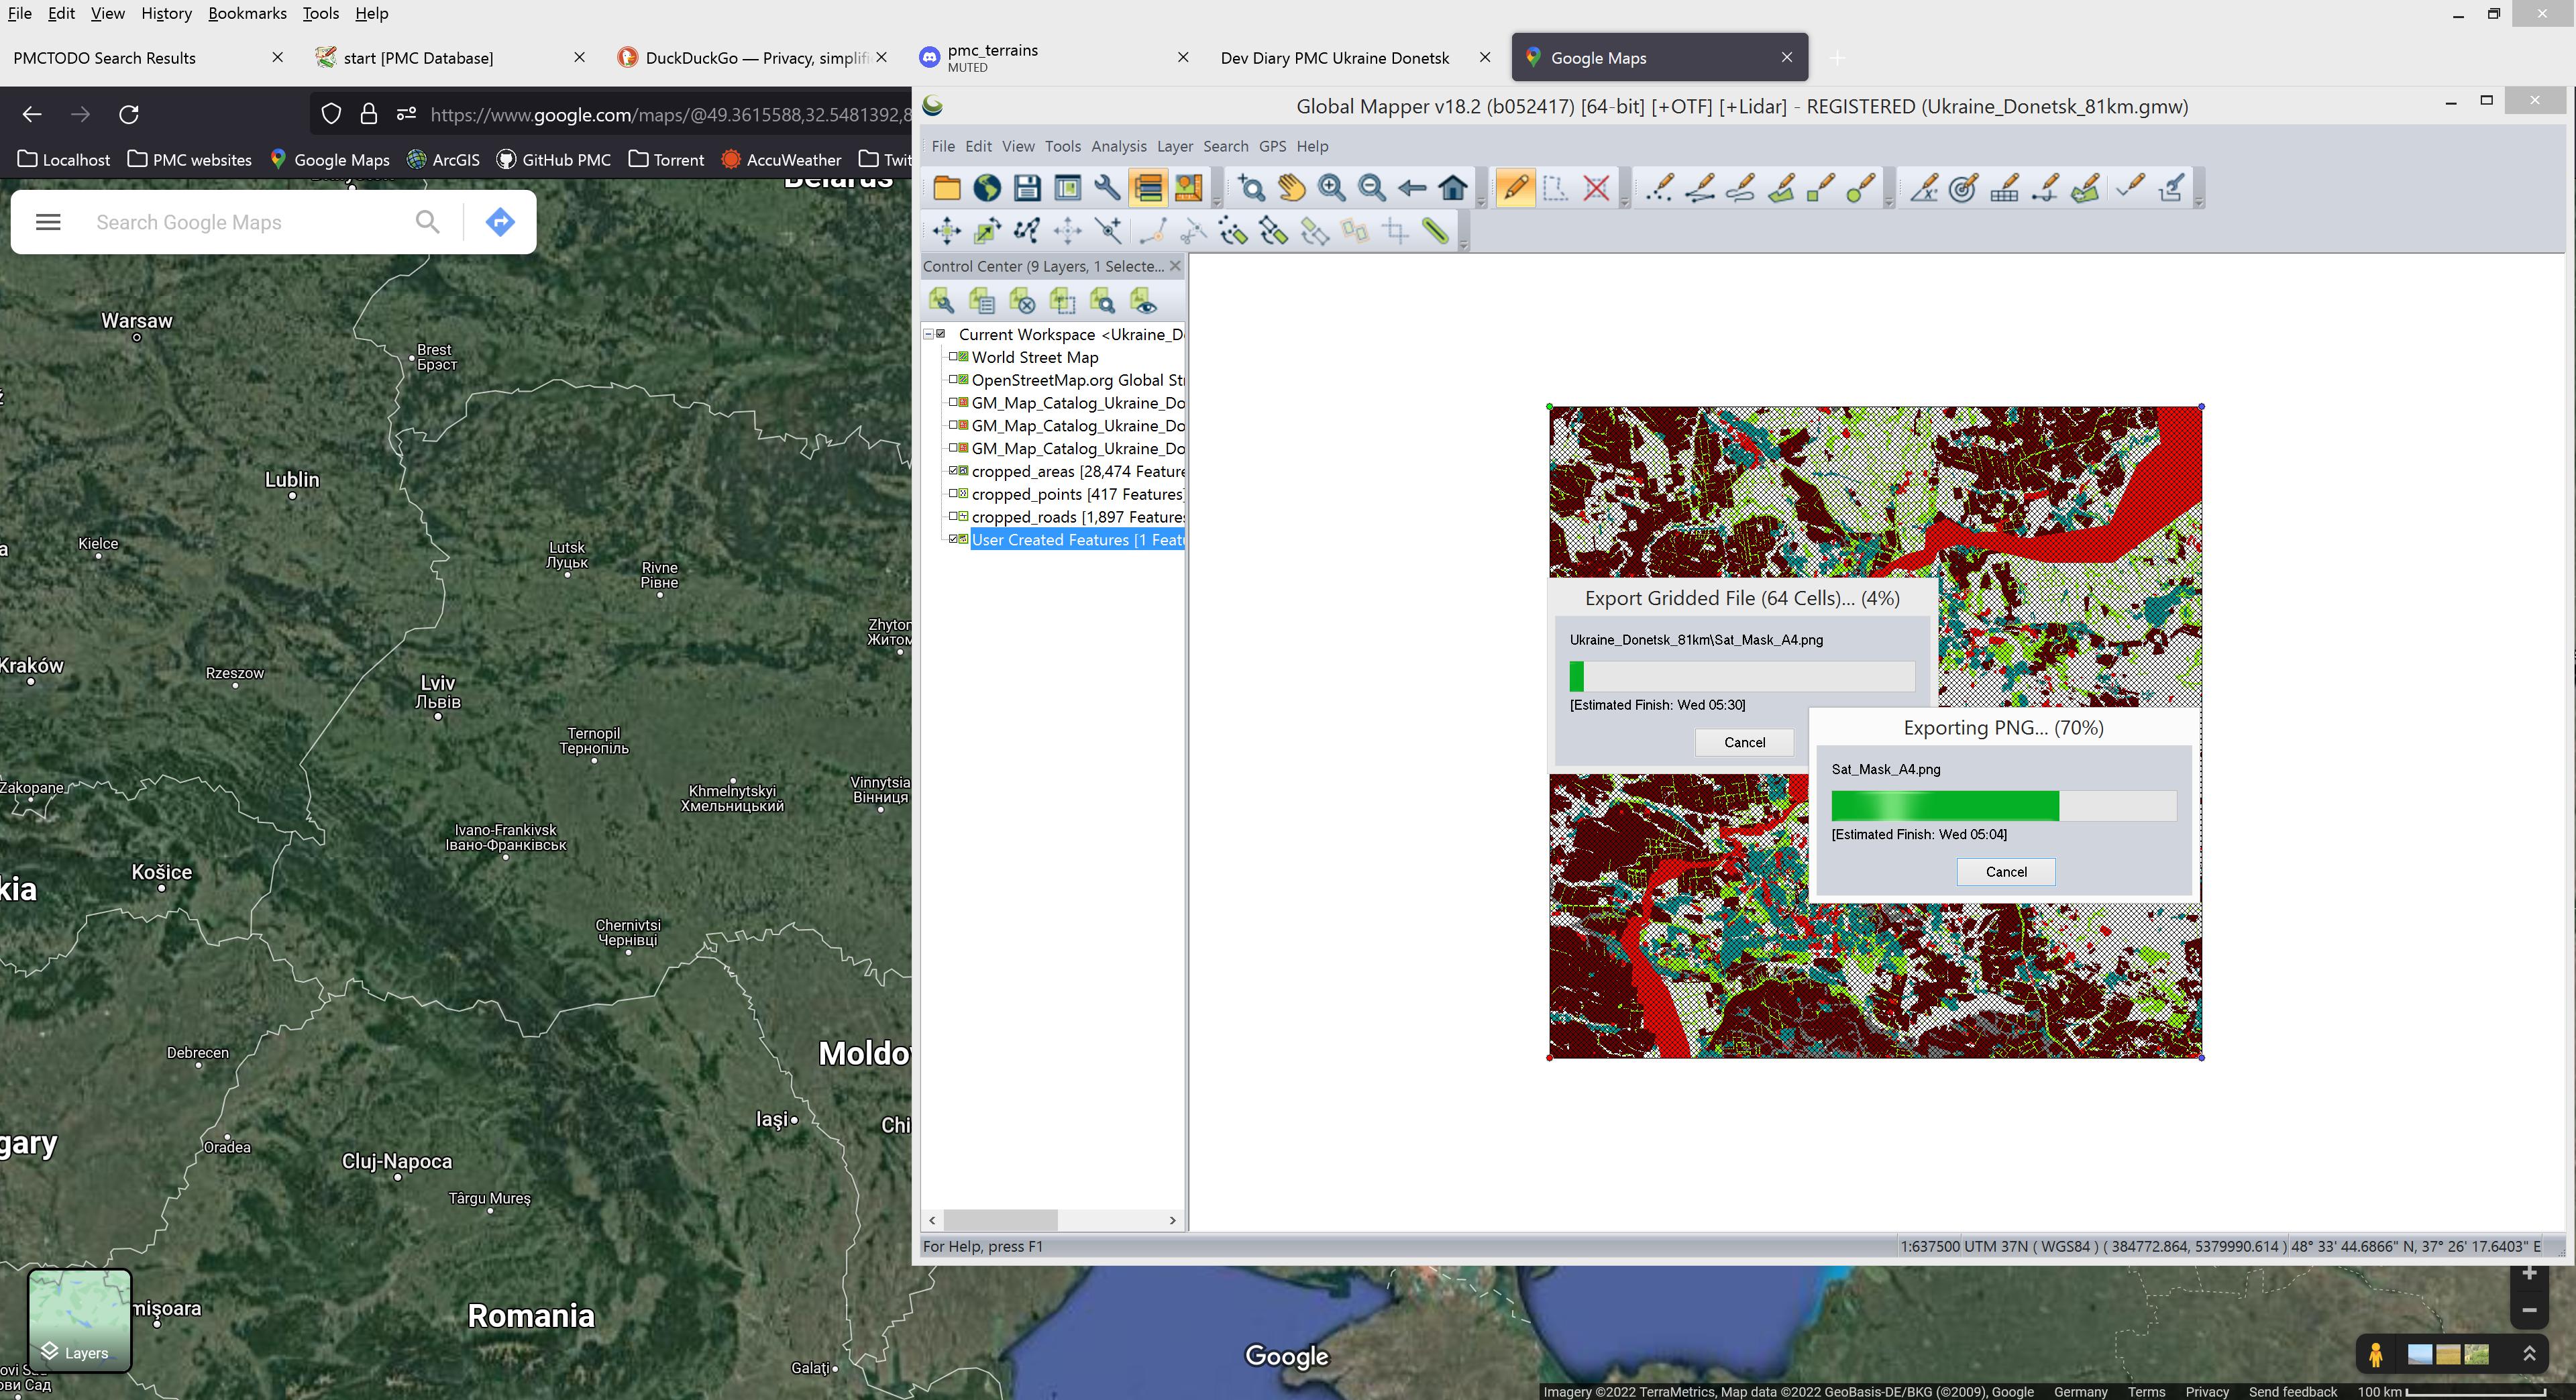Open the GPS menu in Global Mapper

click(x=1272, y=146)
